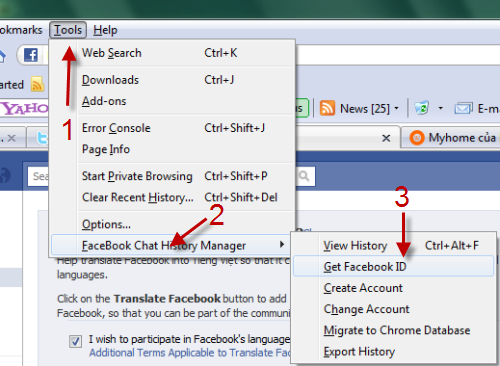The image size is (500, 366).
Task: Select Export History entry
Action: 393,352
